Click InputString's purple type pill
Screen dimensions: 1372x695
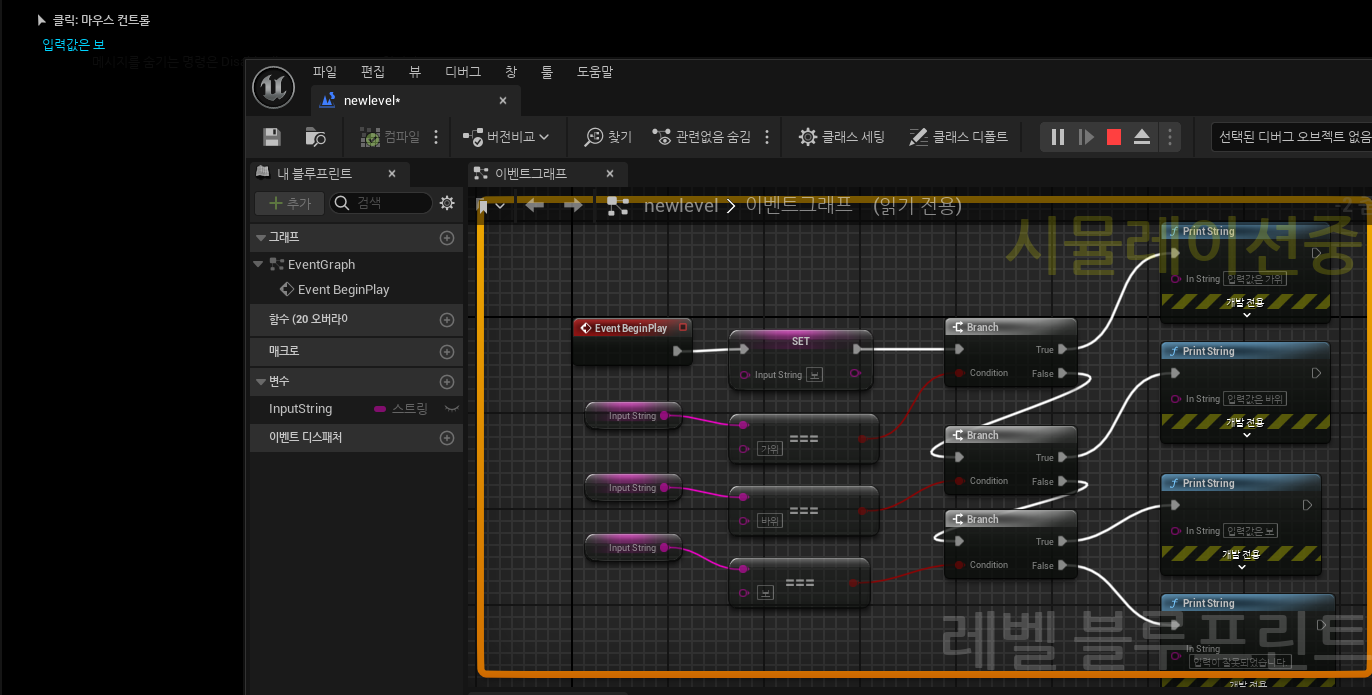380,409
